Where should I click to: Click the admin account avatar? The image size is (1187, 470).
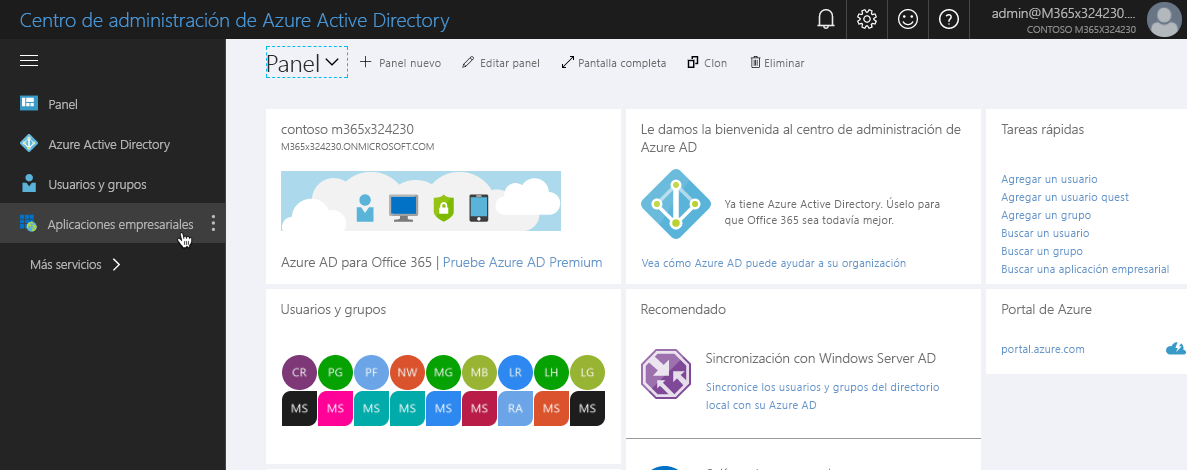[x=1165, y=20]
